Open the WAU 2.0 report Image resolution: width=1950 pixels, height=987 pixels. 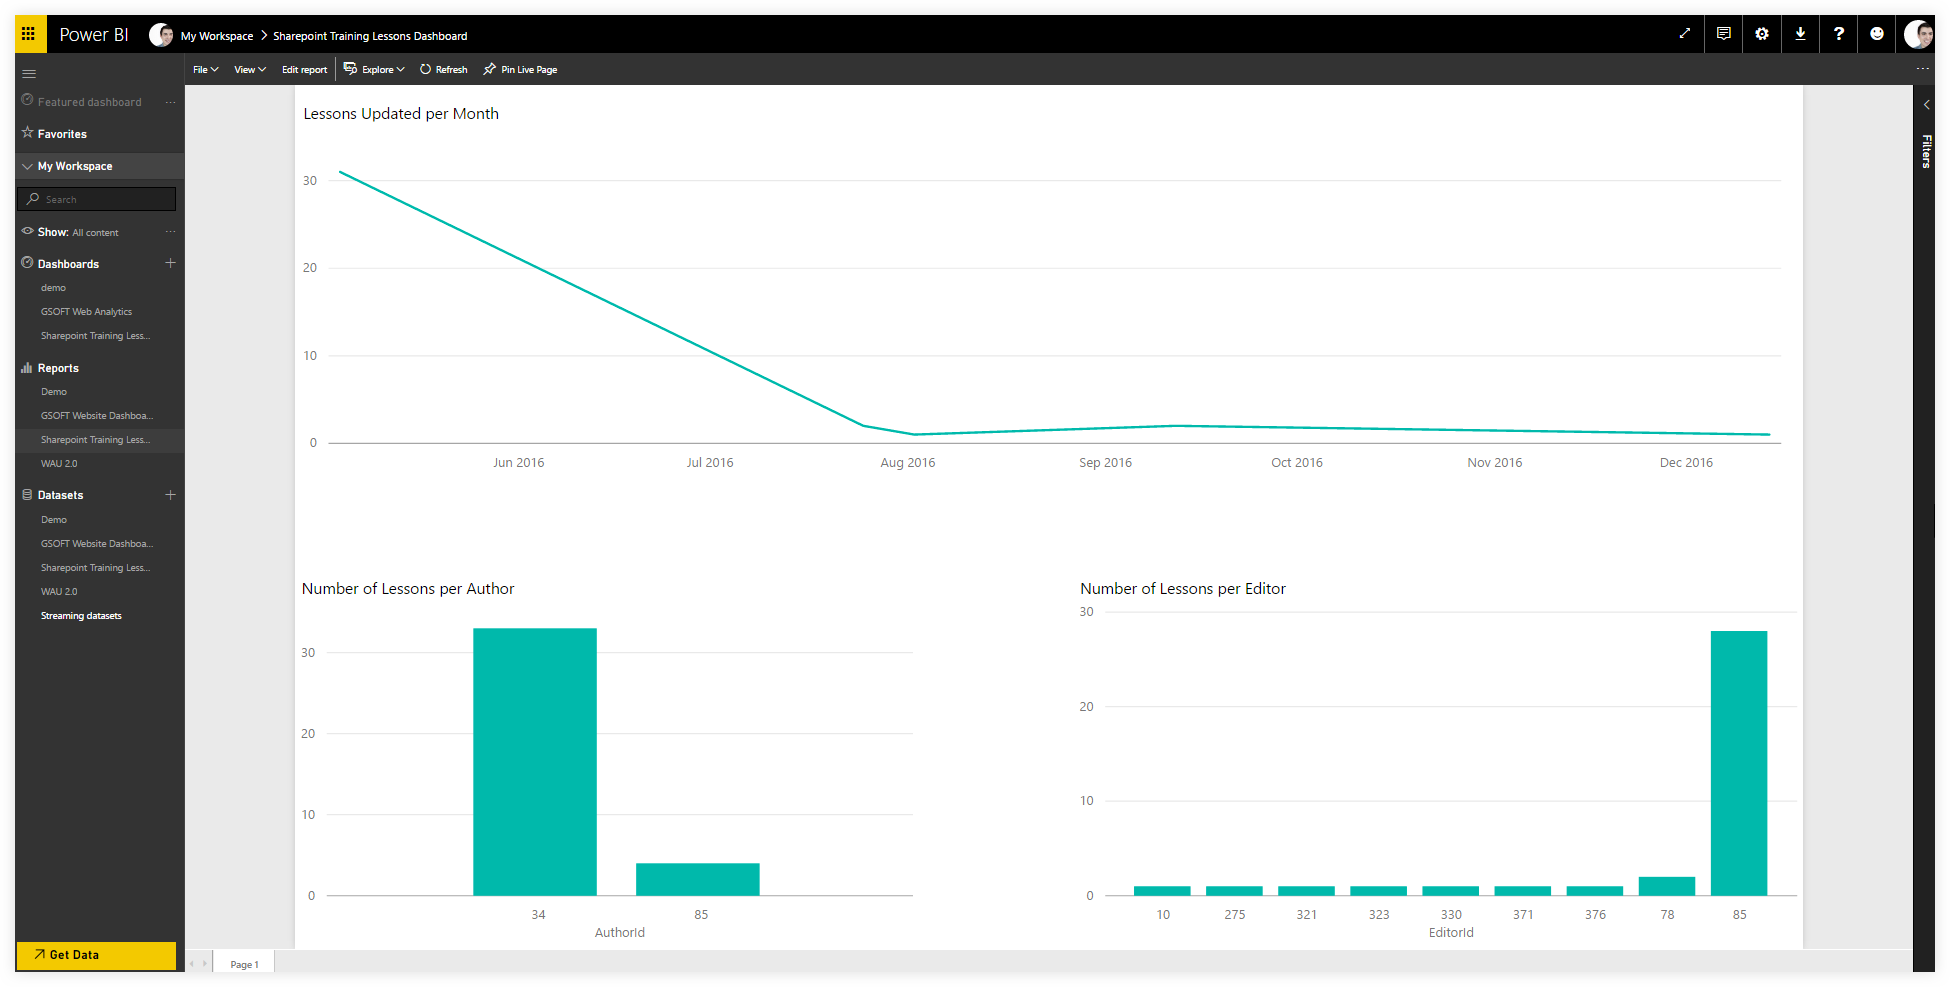[58, 463]
